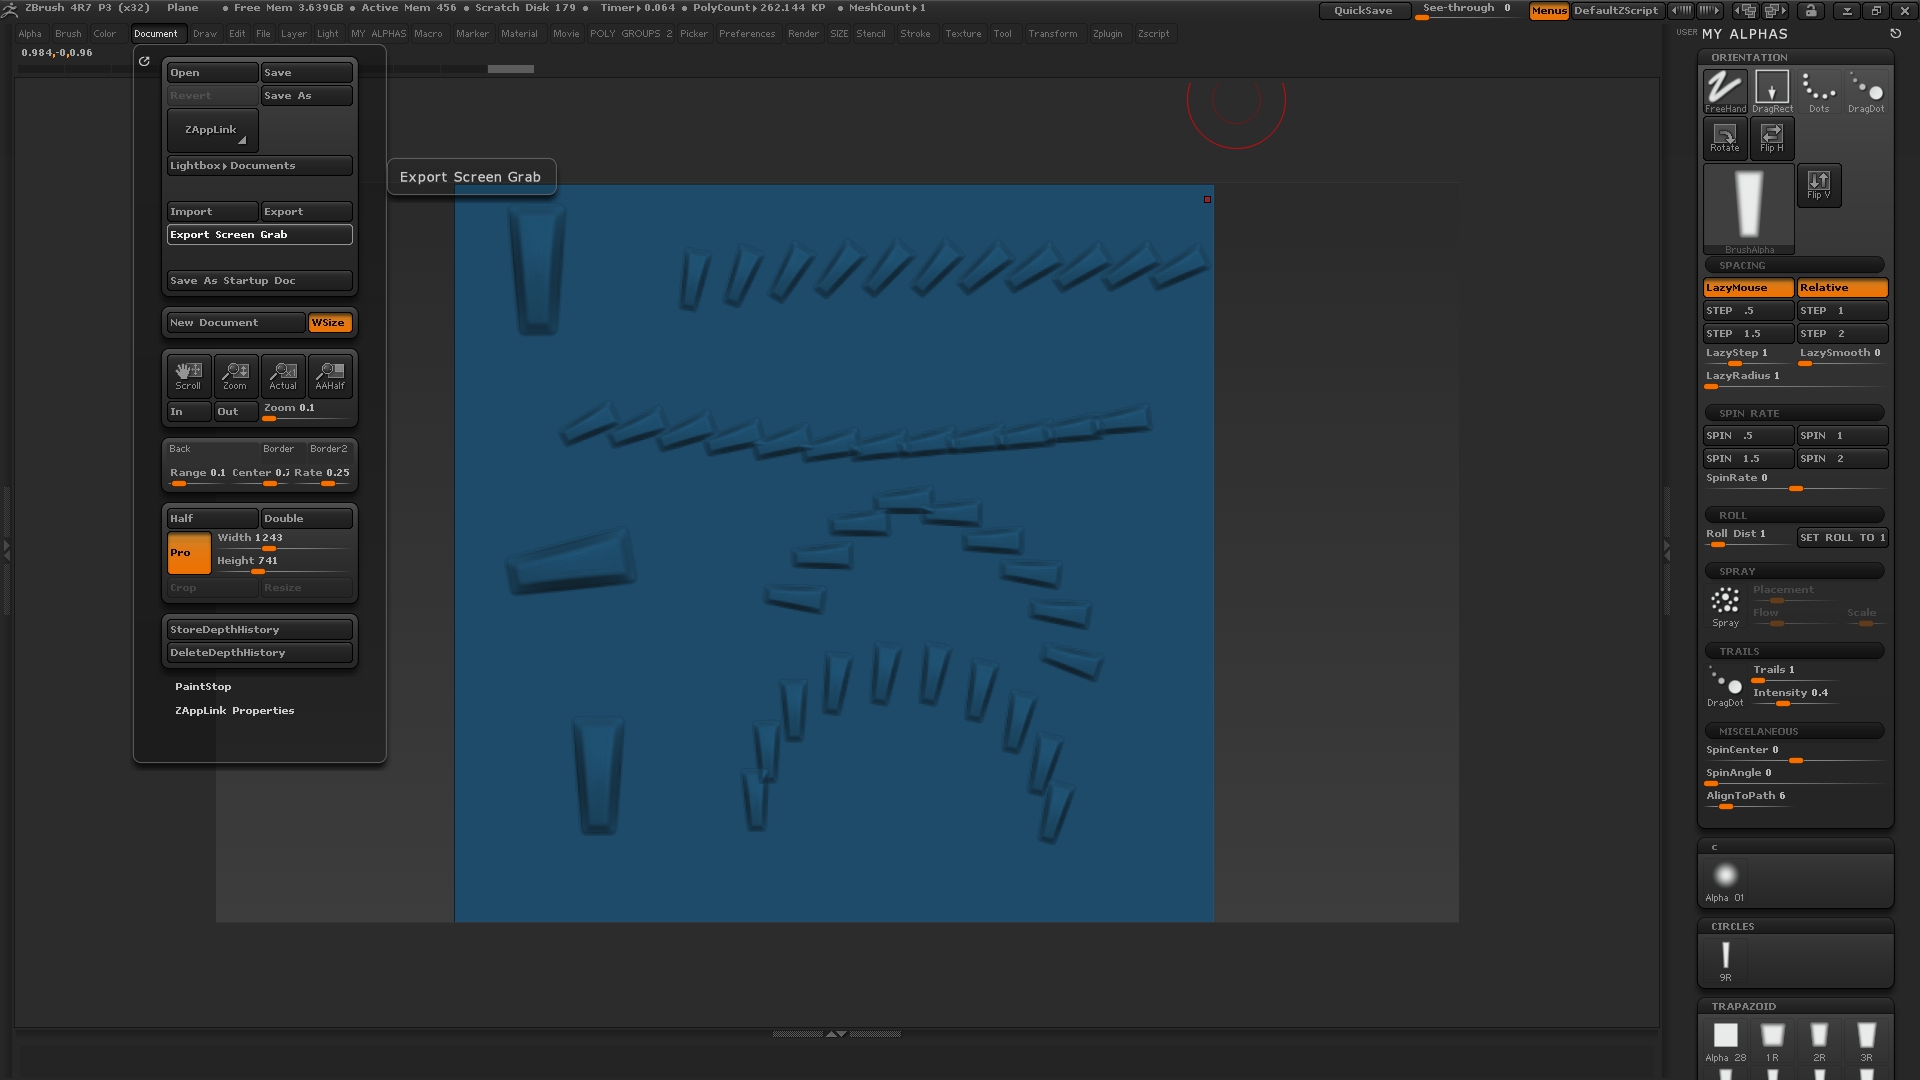This screenshot has width=1920, height=1080.
Task: Select the DragDot stroke icon
Action: 1866,90
